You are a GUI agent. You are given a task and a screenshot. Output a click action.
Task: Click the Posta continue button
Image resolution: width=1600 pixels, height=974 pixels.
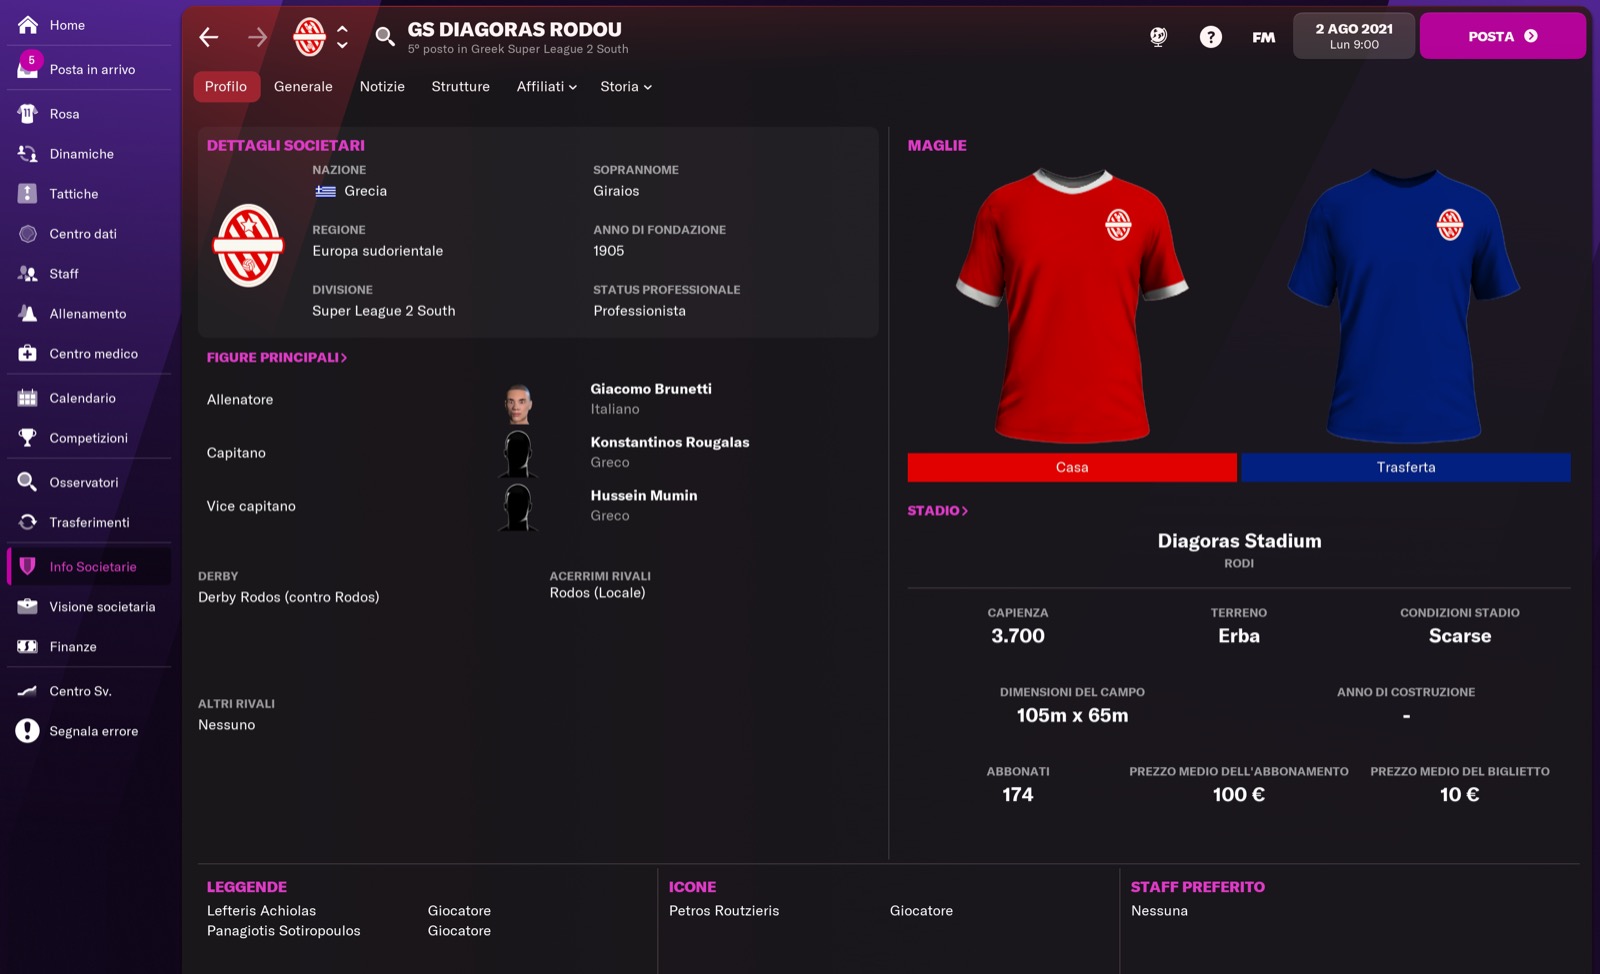coord(1502,36)
